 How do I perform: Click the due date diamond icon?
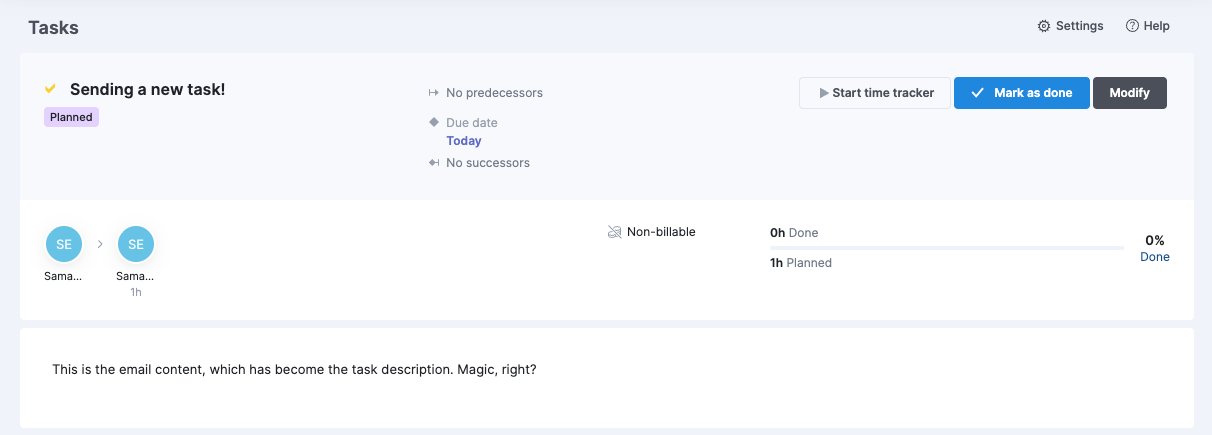434,122
